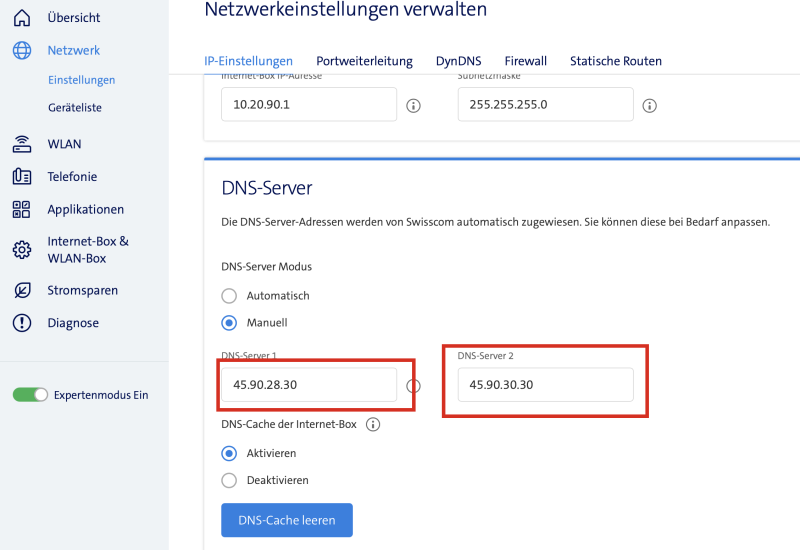Select Manuell DNS-Server mode
Screen dimensions: 800x550
pos(229,323)
